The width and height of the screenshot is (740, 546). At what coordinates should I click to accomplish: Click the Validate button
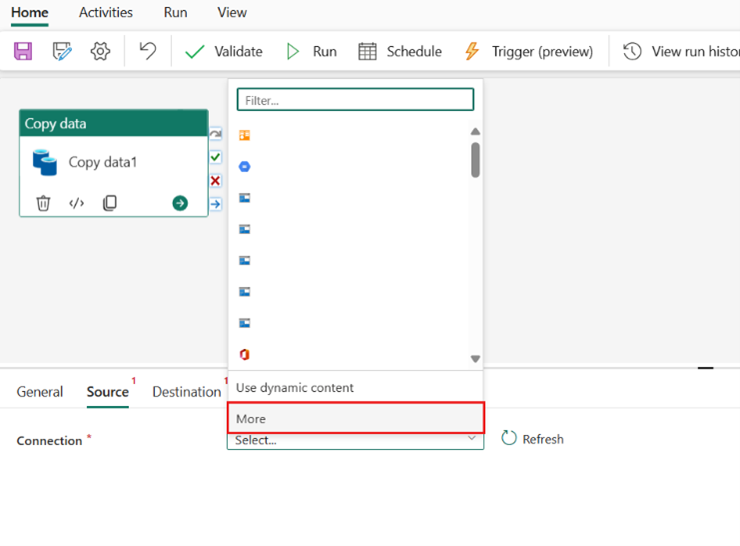pos(224,51)
